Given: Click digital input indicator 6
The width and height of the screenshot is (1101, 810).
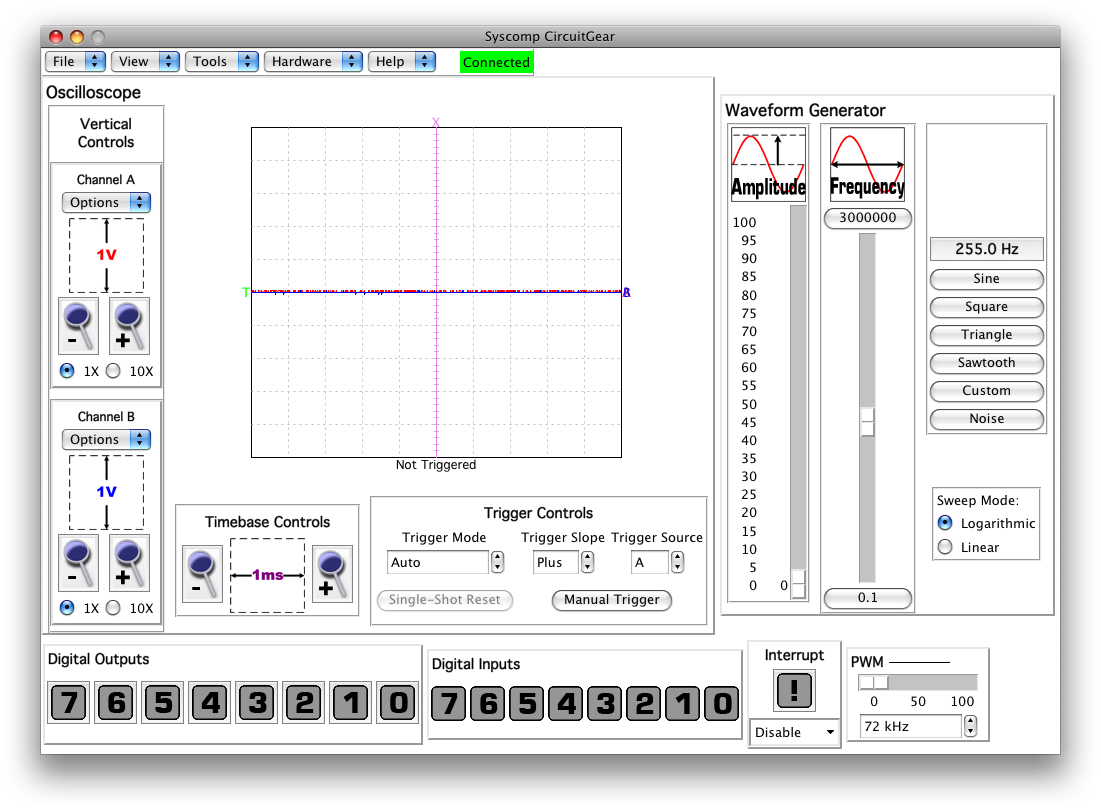Looking at the screenshot, I should (488, 704).
